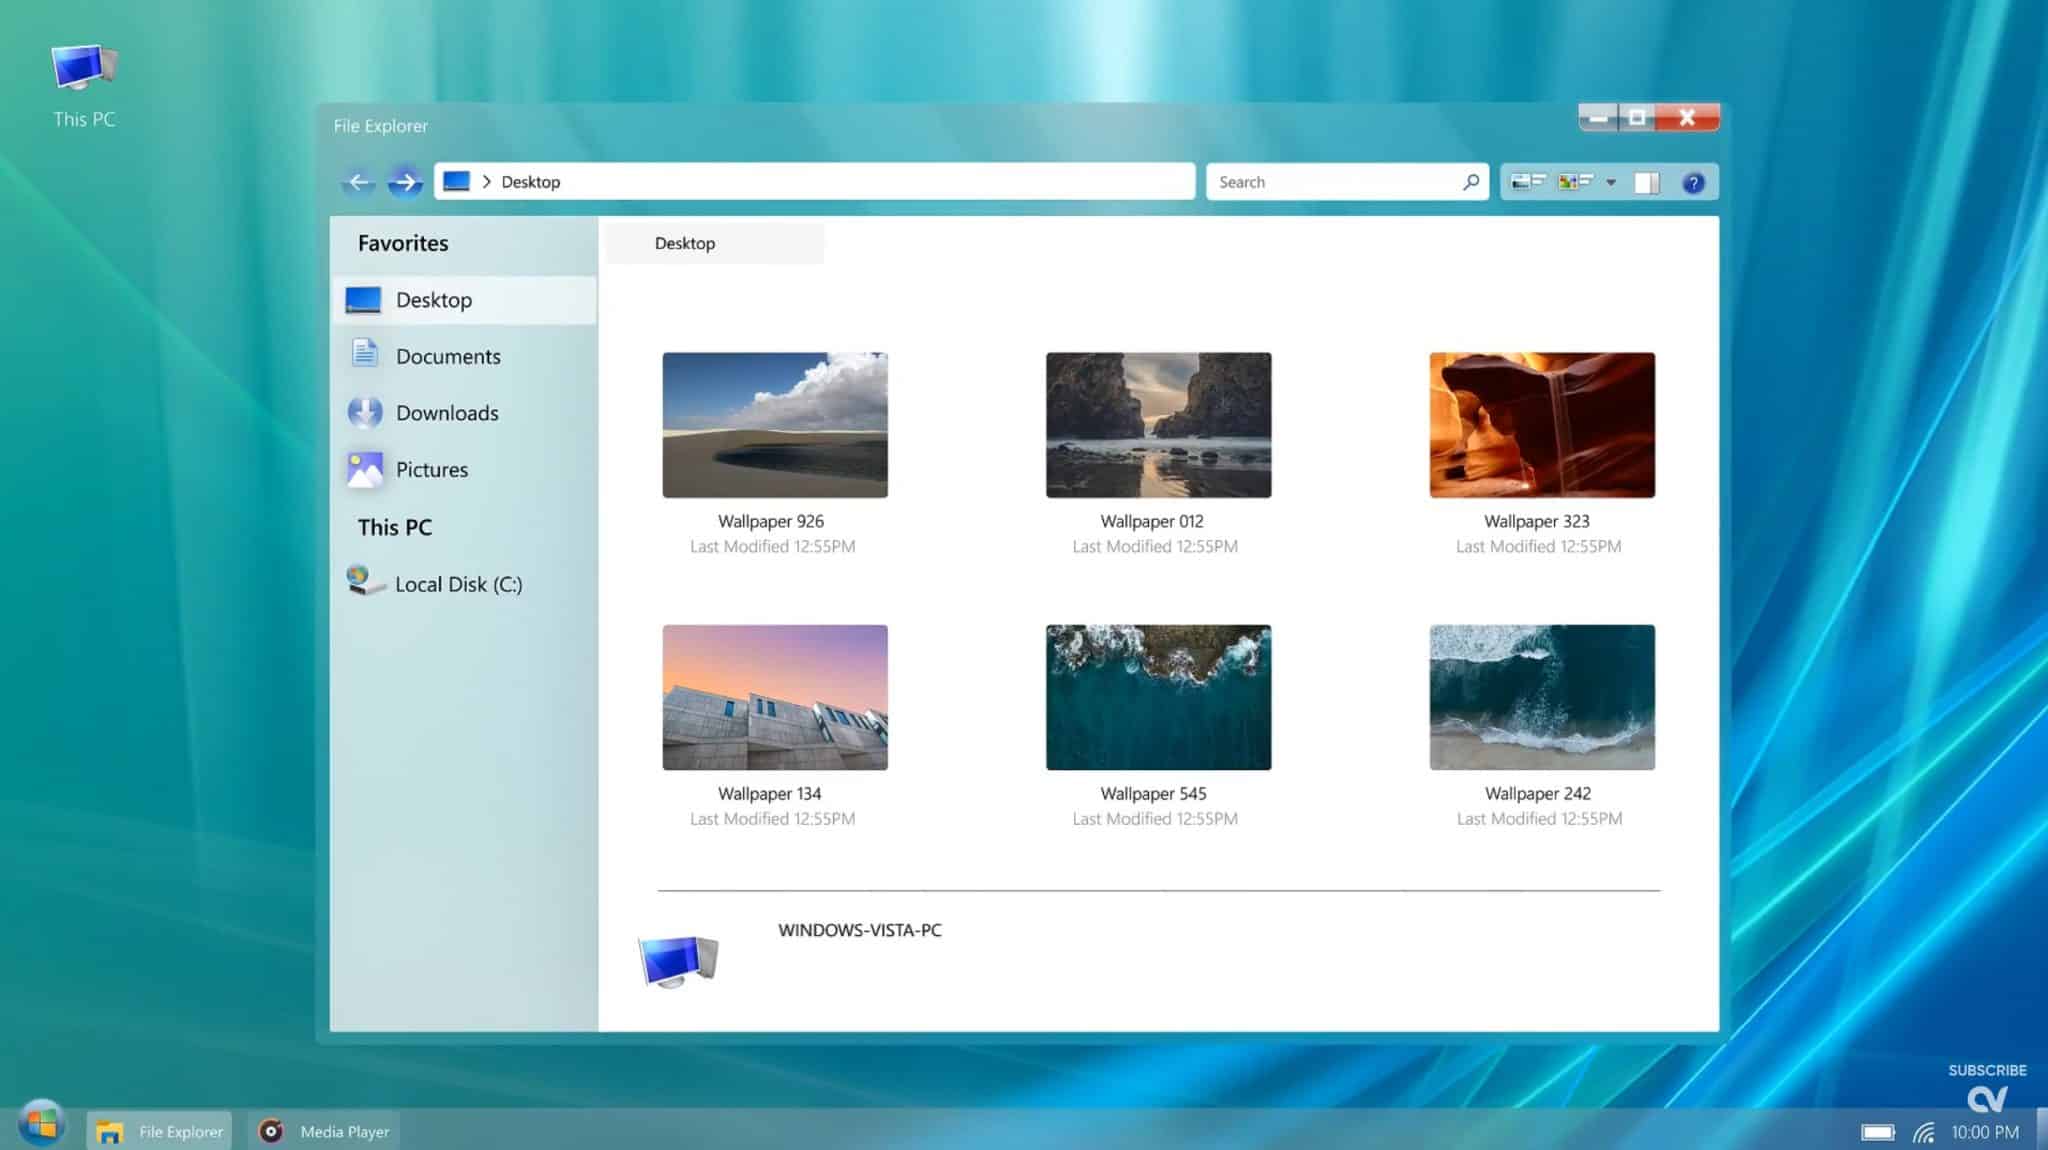
Task: Open the Downloads folder in the sidebar
Action: coord(447,412)
